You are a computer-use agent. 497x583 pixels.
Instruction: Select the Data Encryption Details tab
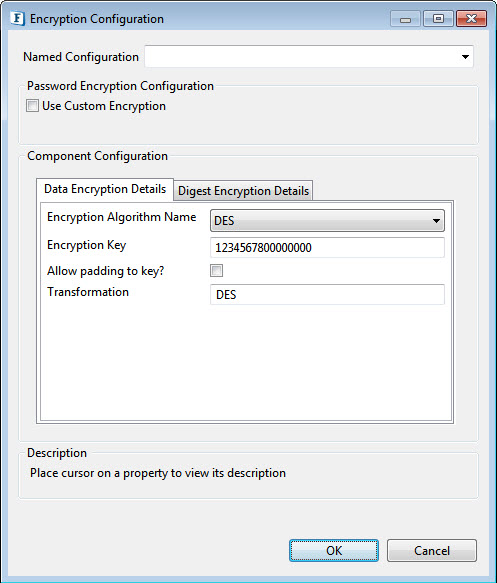105,189
